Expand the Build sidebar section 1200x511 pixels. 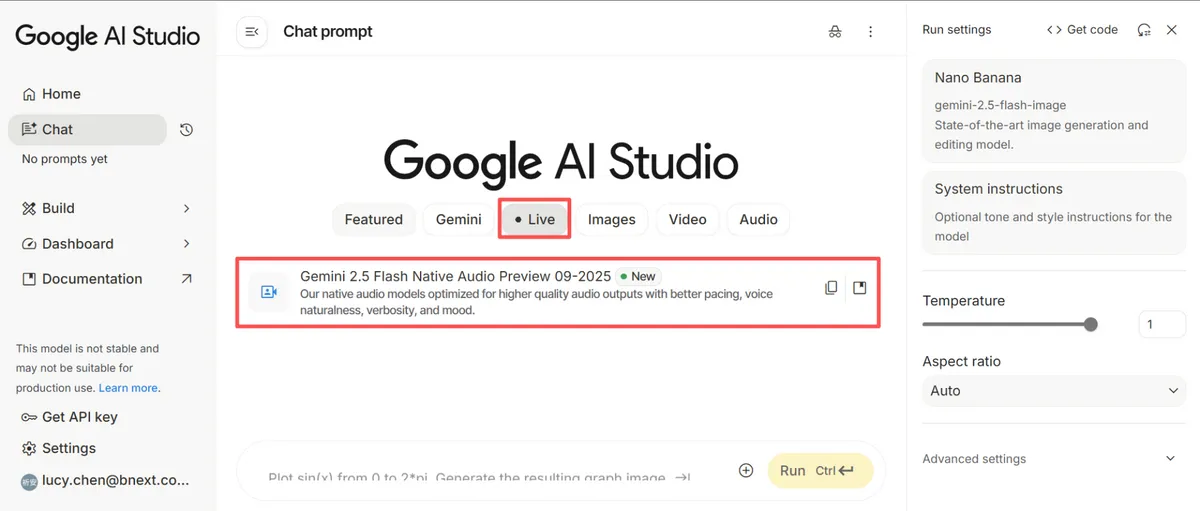(x=186, y=208)
